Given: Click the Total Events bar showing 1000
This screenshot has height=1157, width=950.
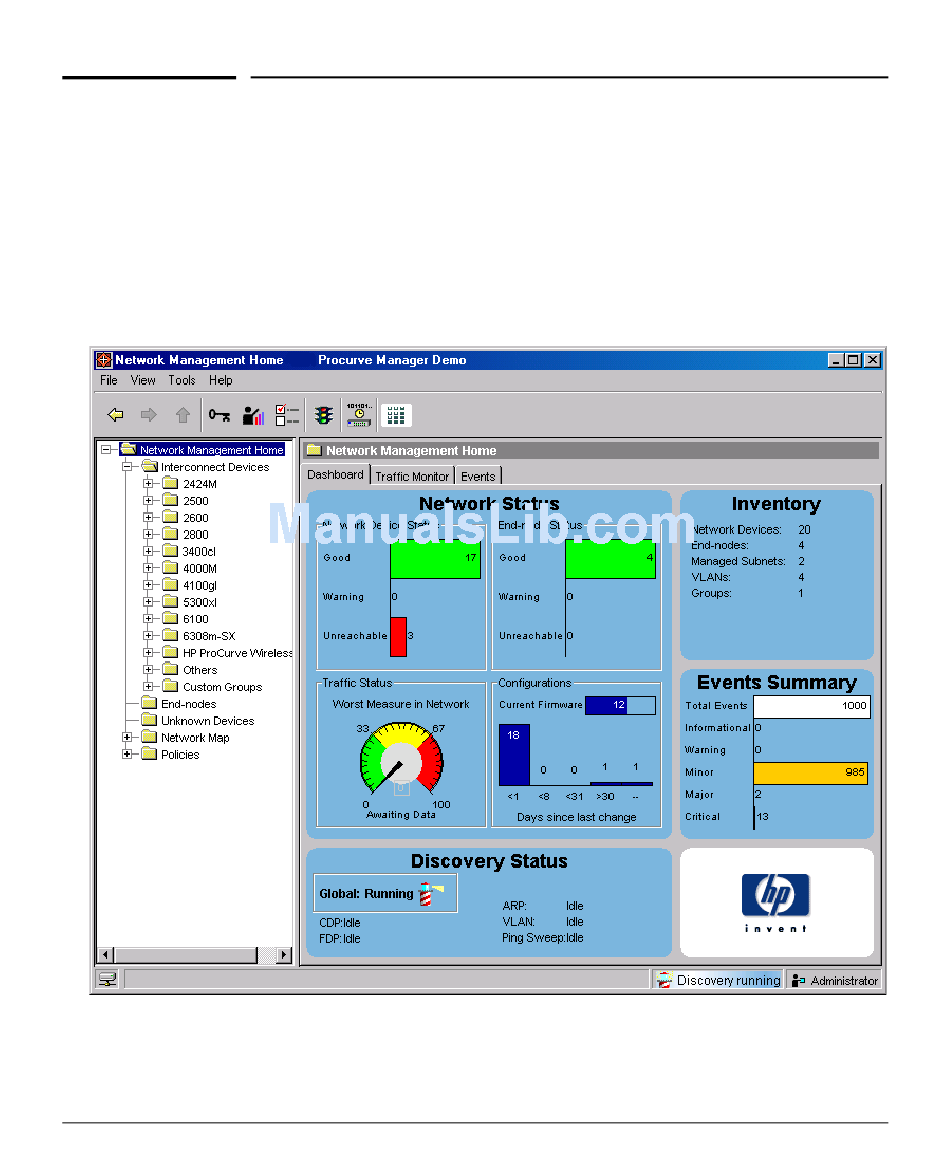Looking at the screenshot, I should [x=812, y=706].
